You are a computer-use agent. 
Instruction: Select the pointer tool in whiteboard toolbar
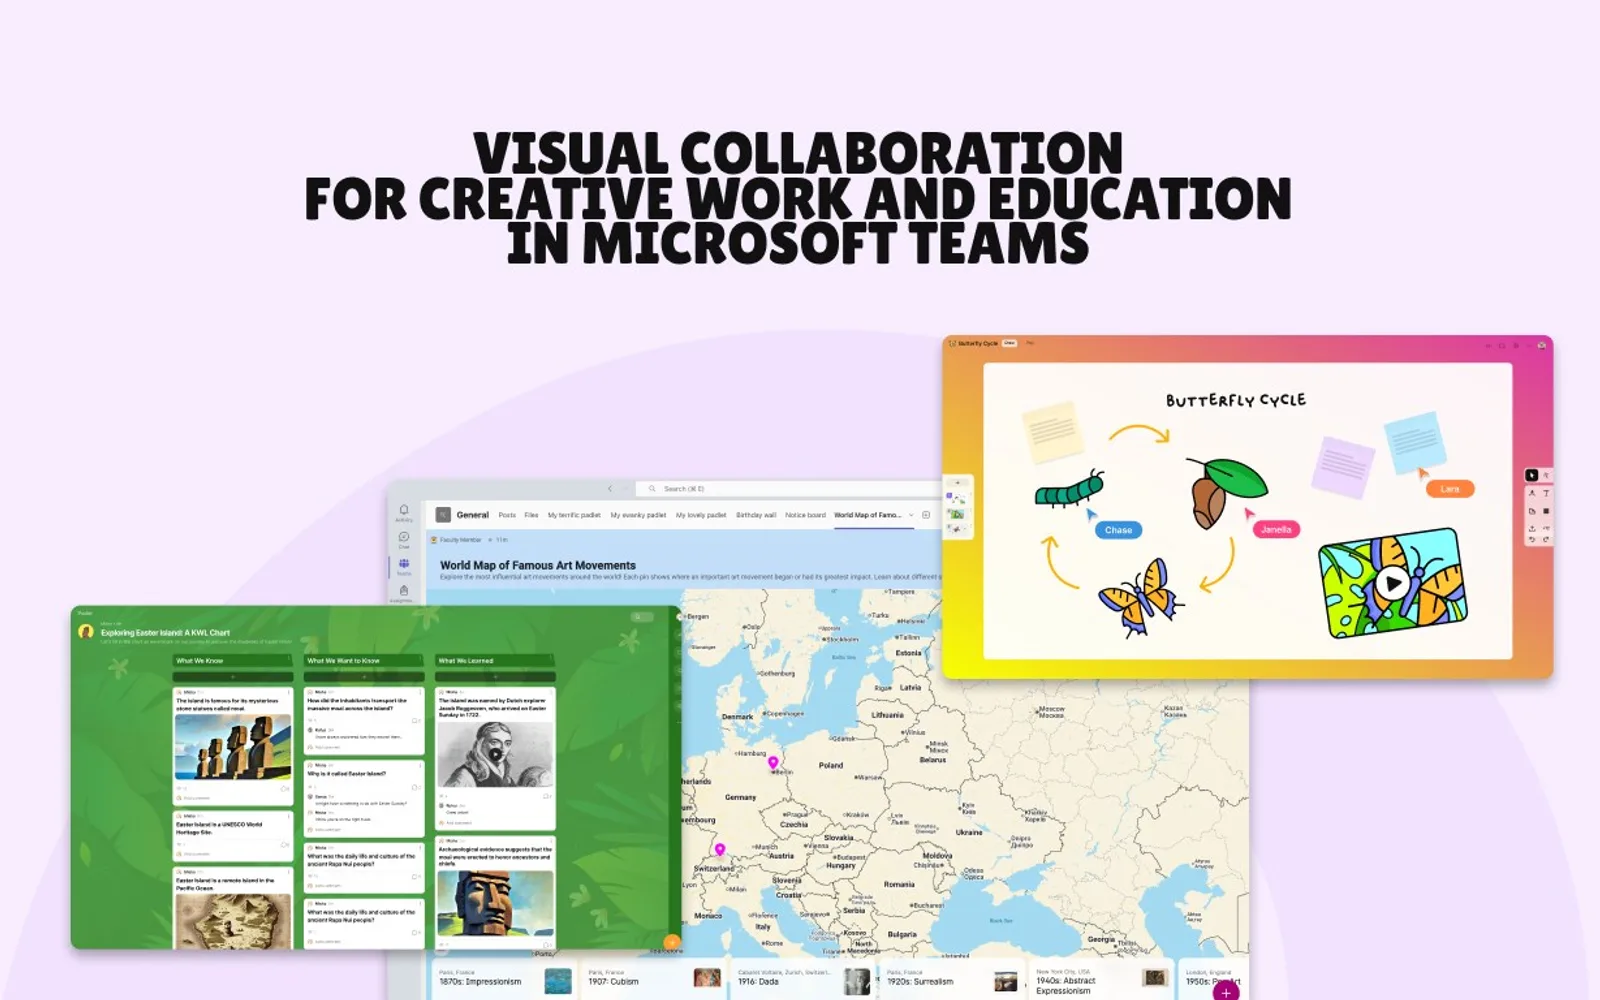[x=1531, y=475]
